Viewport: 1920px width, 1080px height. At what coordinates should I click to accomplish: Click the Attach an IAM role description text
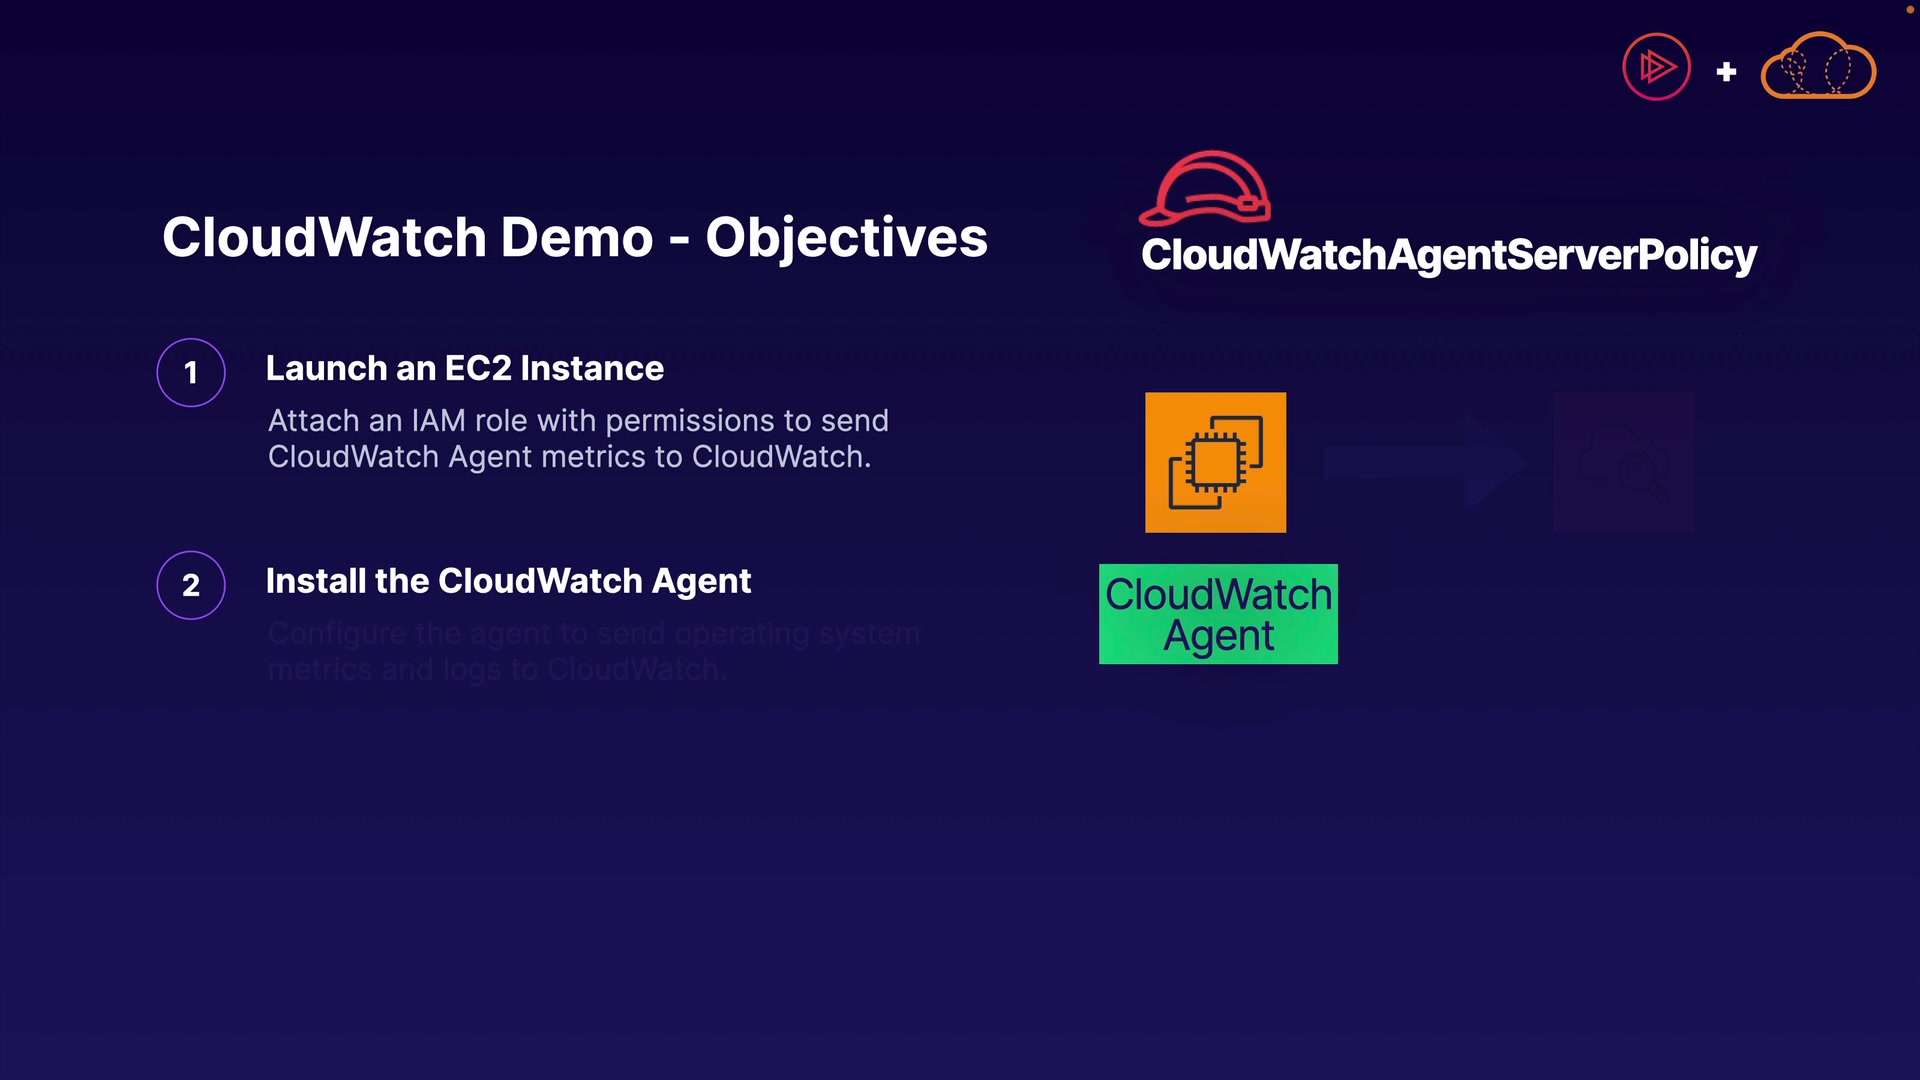[578, 421]
